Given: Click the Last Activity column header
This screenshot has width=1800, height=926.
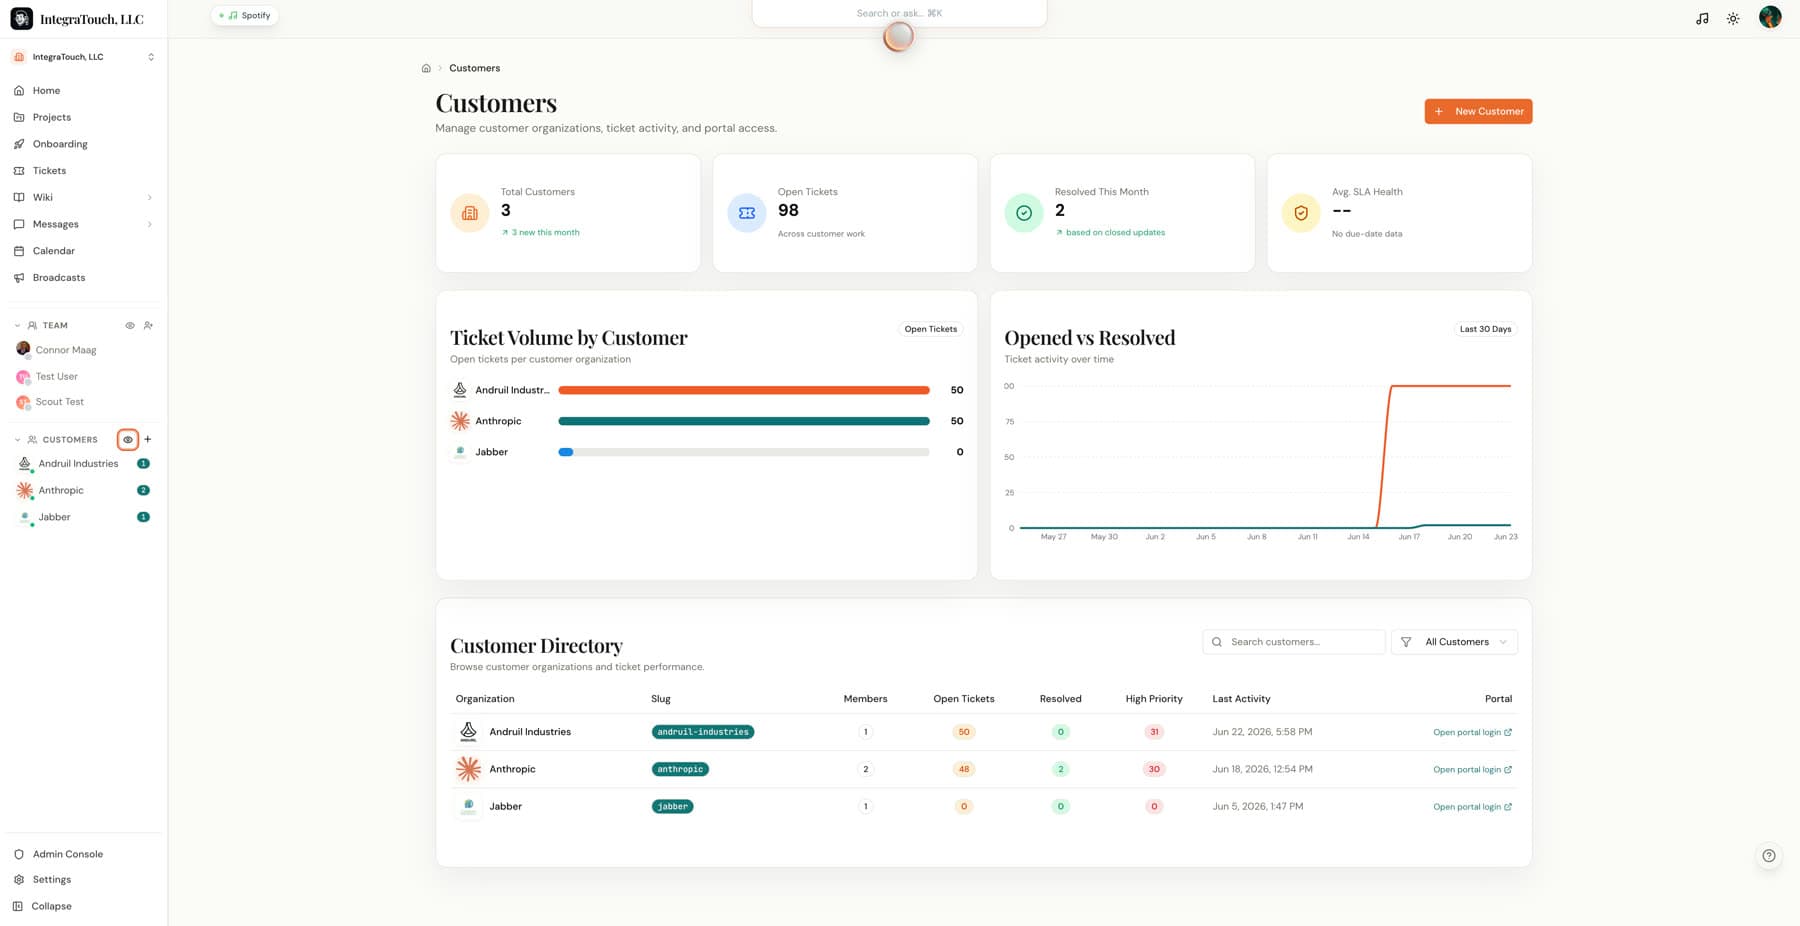Looking at the screenshot, I should coord(1241,699).
